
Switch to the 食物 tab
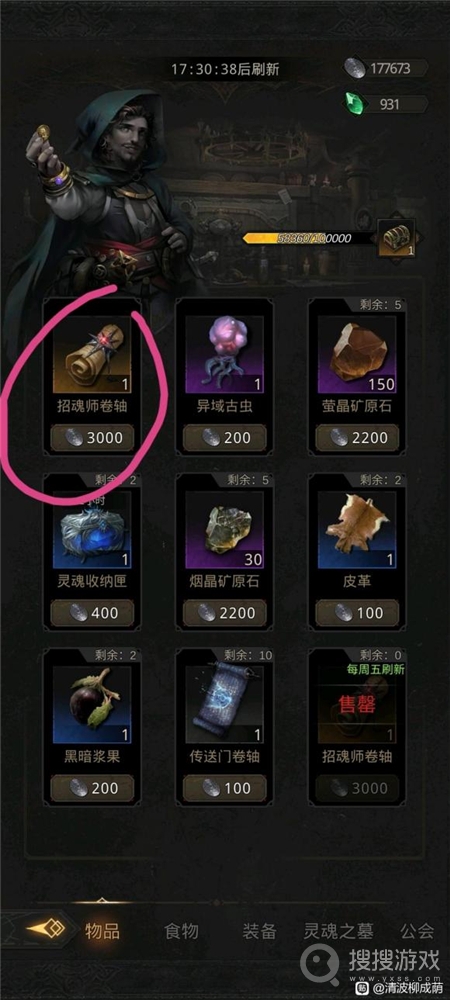click(x=182, y=931)
